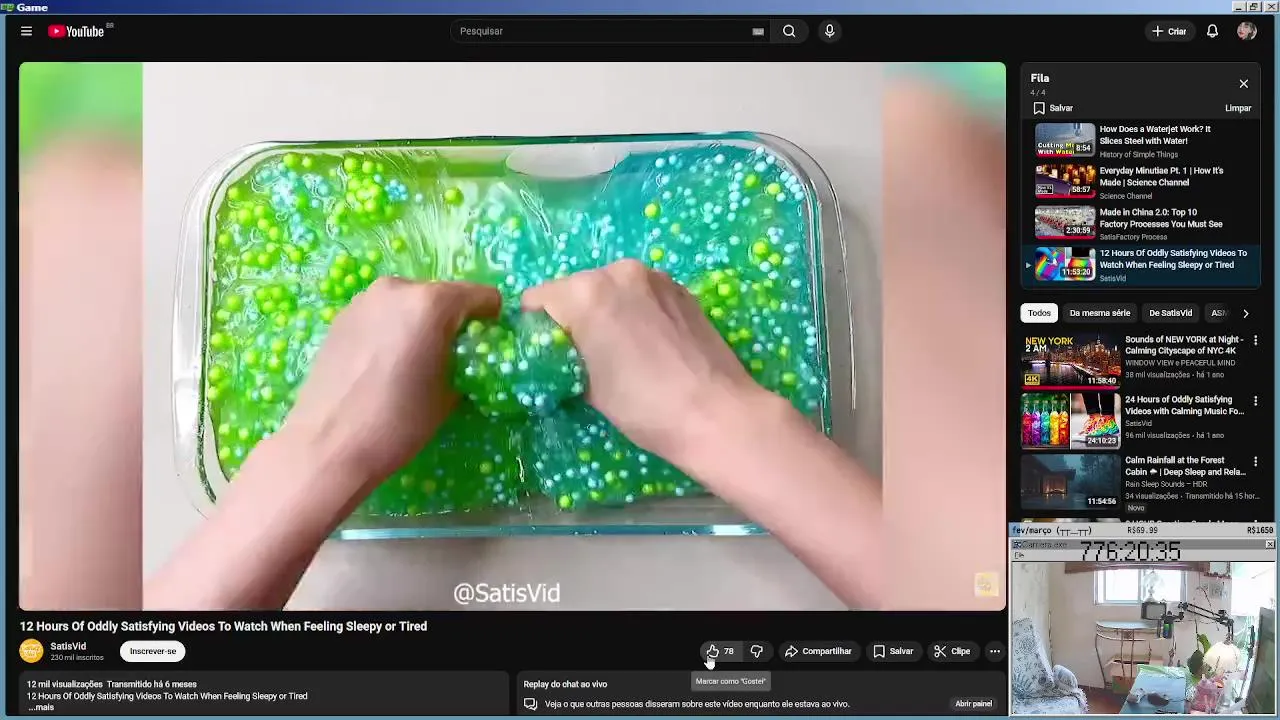Dislike the video with the thumbs-down
The image size is (1280, 720).
click(756, 651)
